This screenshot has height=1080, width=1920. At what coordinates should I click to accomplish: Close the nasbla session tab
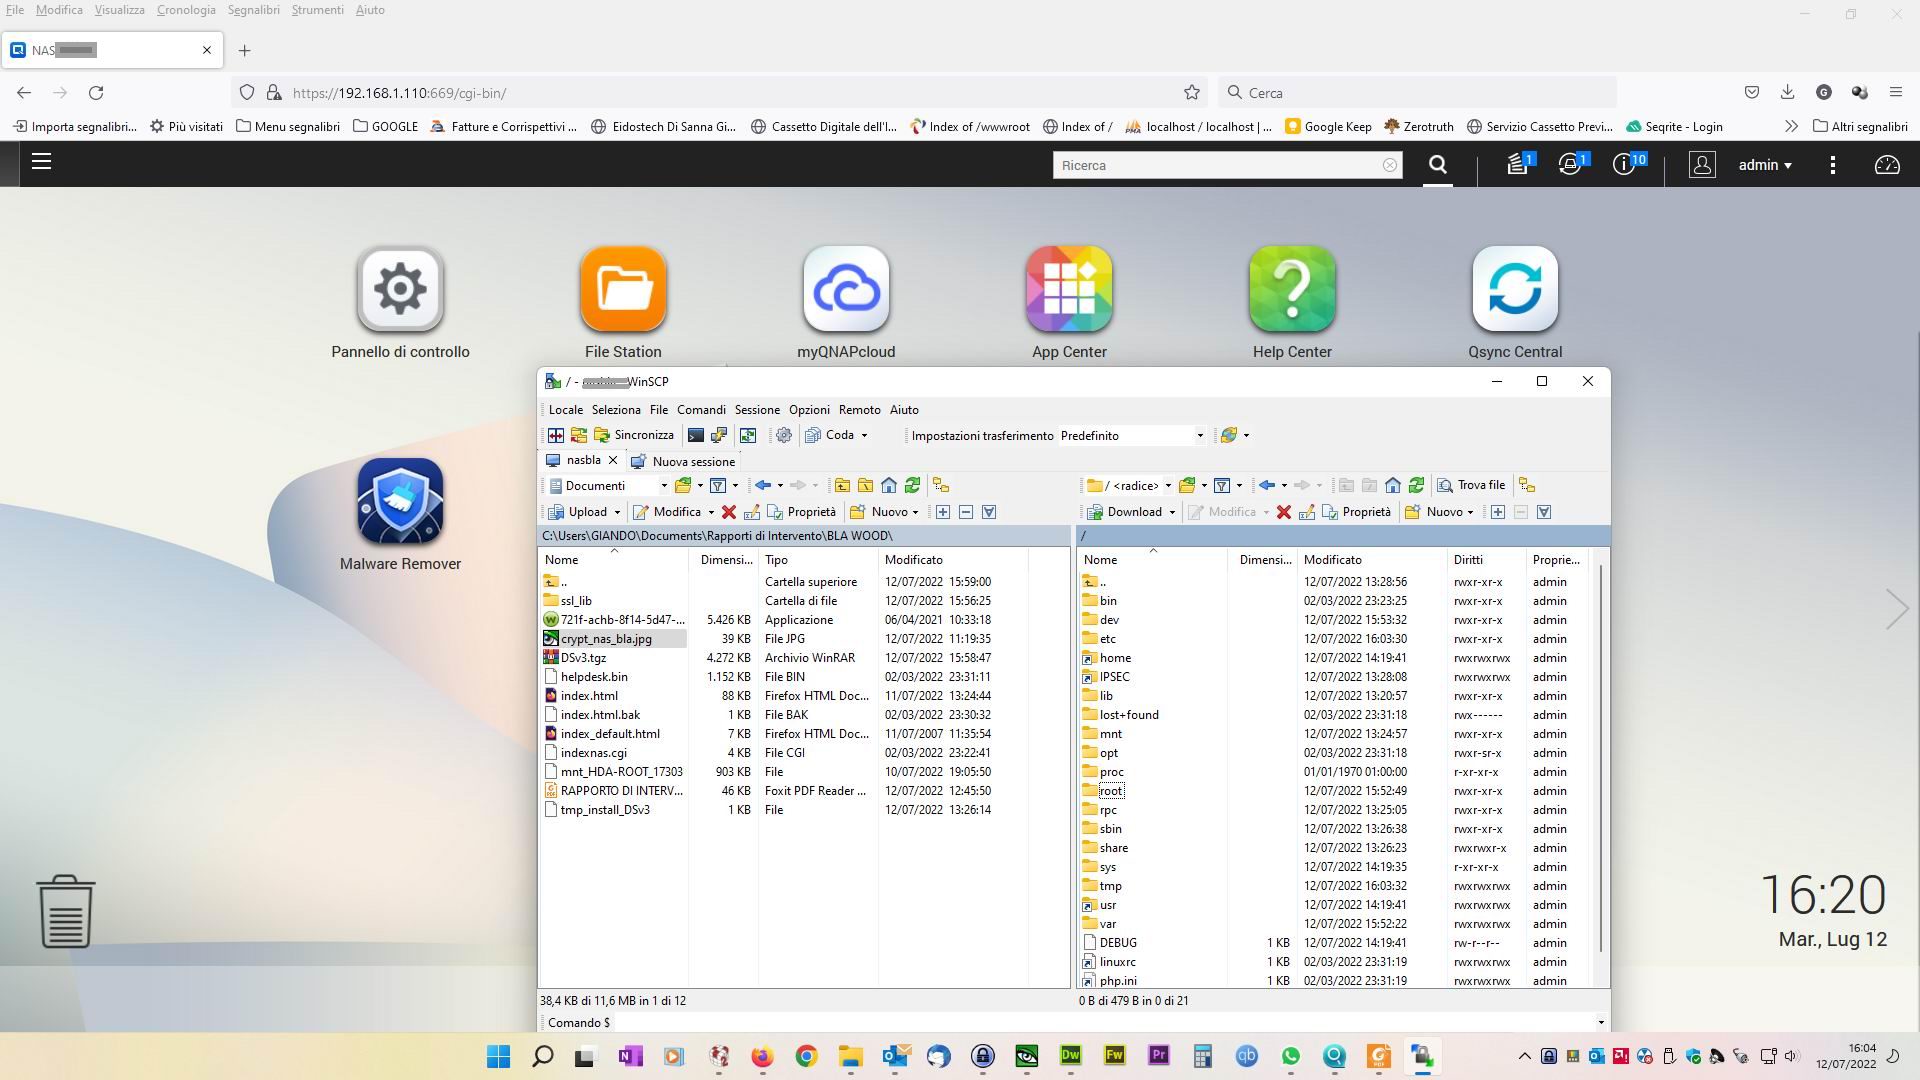(x=613, y=460)
